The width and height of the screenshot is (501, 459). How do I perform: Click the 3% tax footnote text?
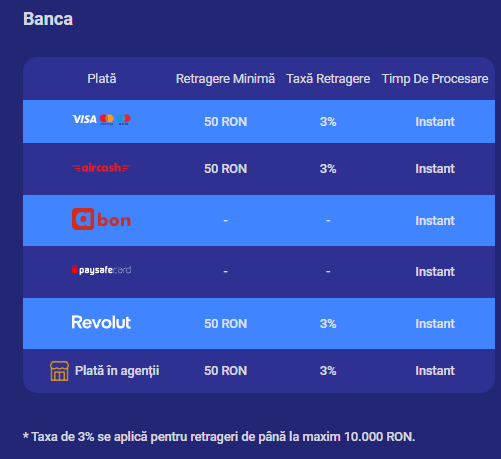point(219,436)
